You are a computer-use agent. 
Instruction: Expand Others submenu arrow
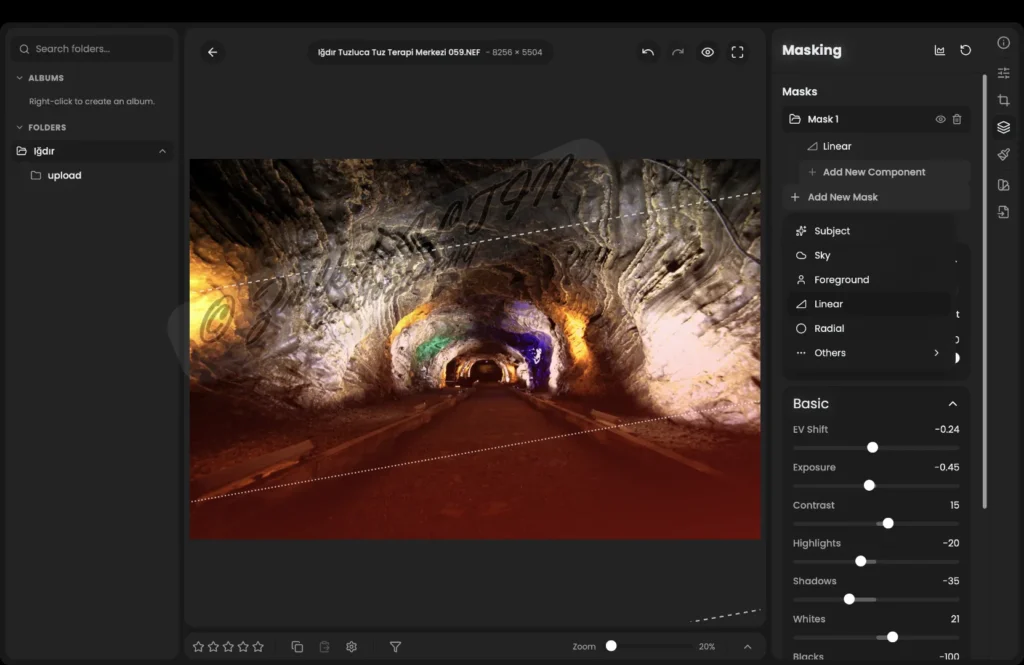coord(936,353)
